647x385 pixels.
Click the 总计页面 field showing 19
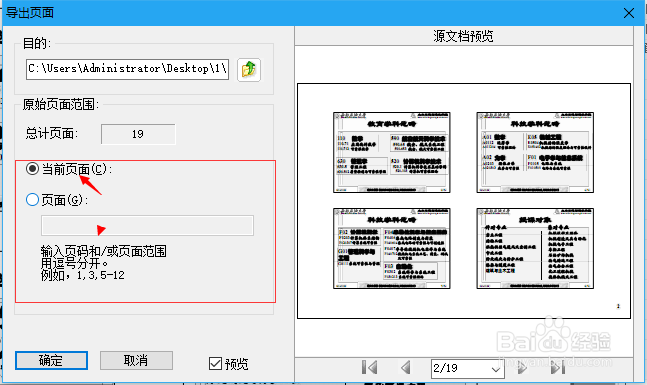(x=138, y=134)
